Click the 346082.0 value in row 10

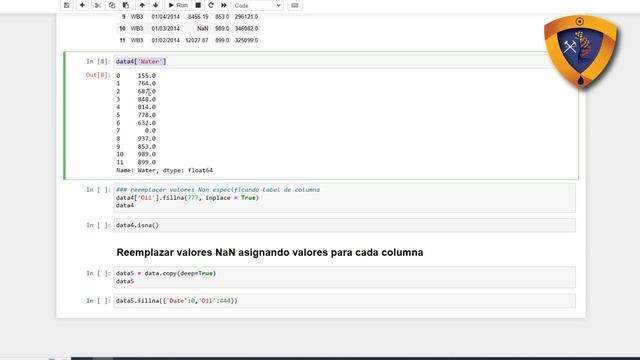[x=246, y=29]
